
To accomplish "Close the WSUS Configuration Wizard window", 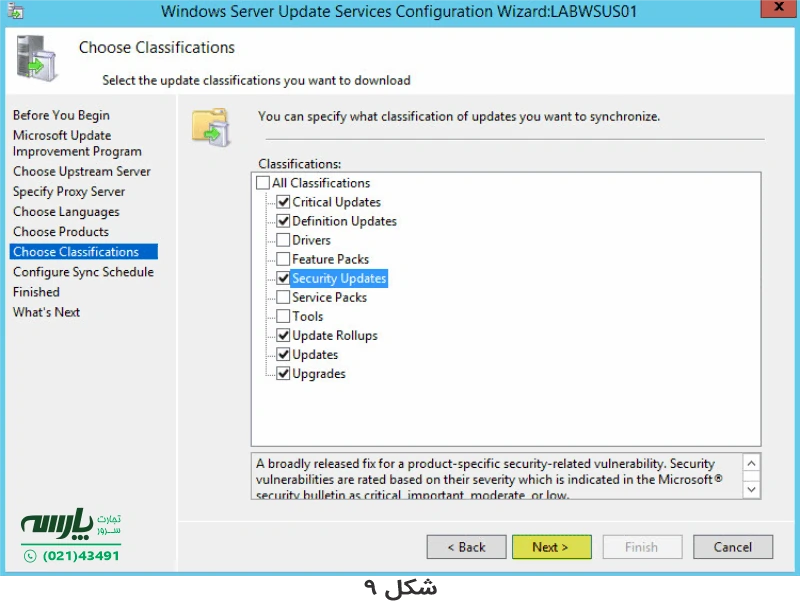I will (x=779, y=8).
